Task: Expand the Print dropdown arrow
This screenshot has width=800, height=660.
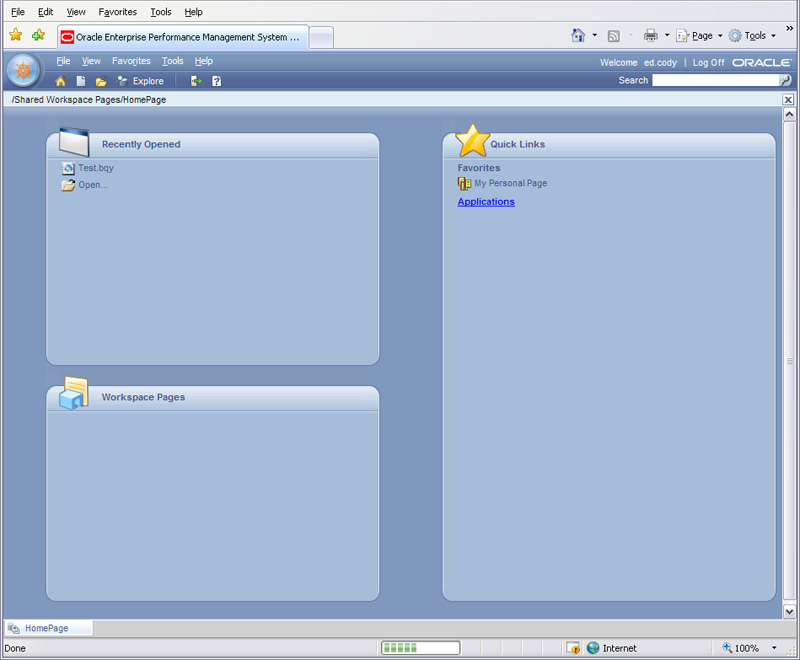Action: (667, 35)
